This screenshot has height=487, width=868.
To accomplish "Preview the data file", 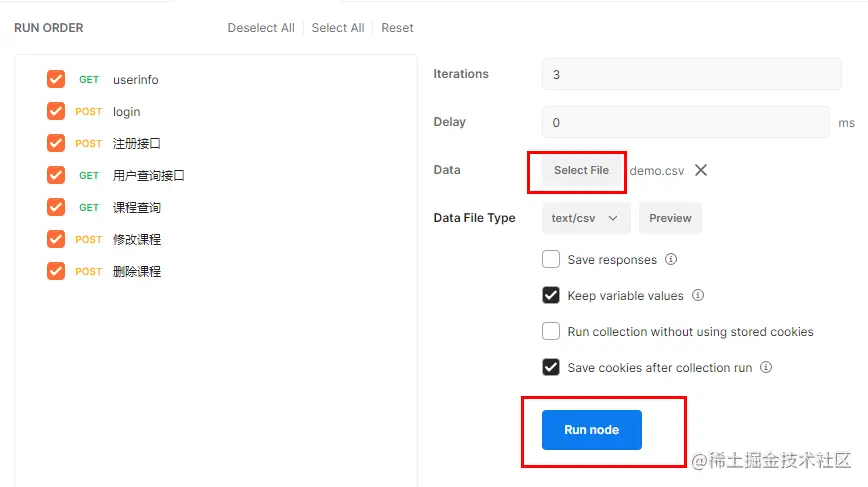I will [x=670, y=218].
